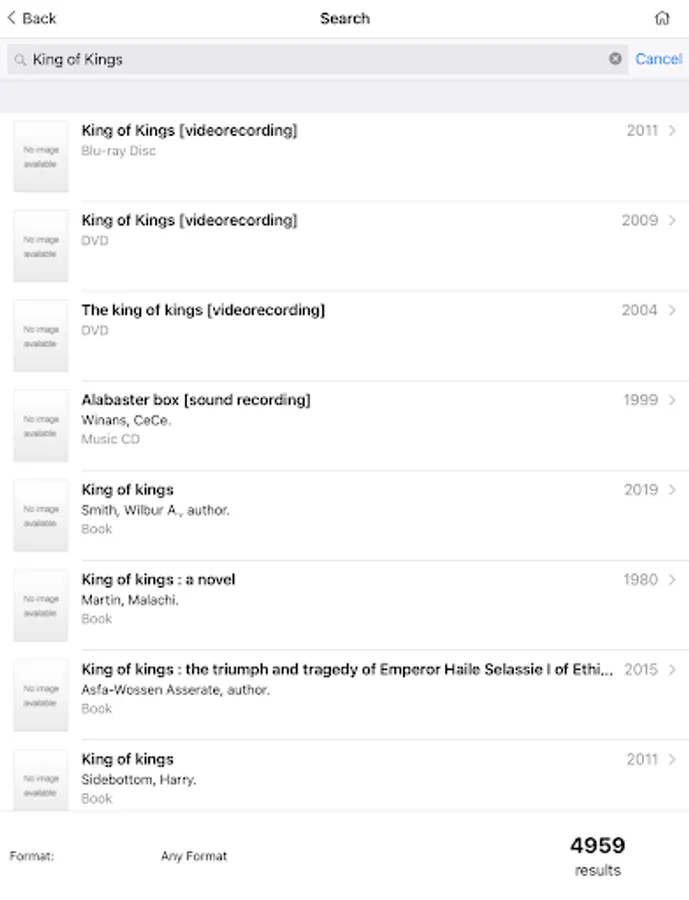
Task: Select Harry Sidebottom's King of kings
Action: [x=128, y=760]
